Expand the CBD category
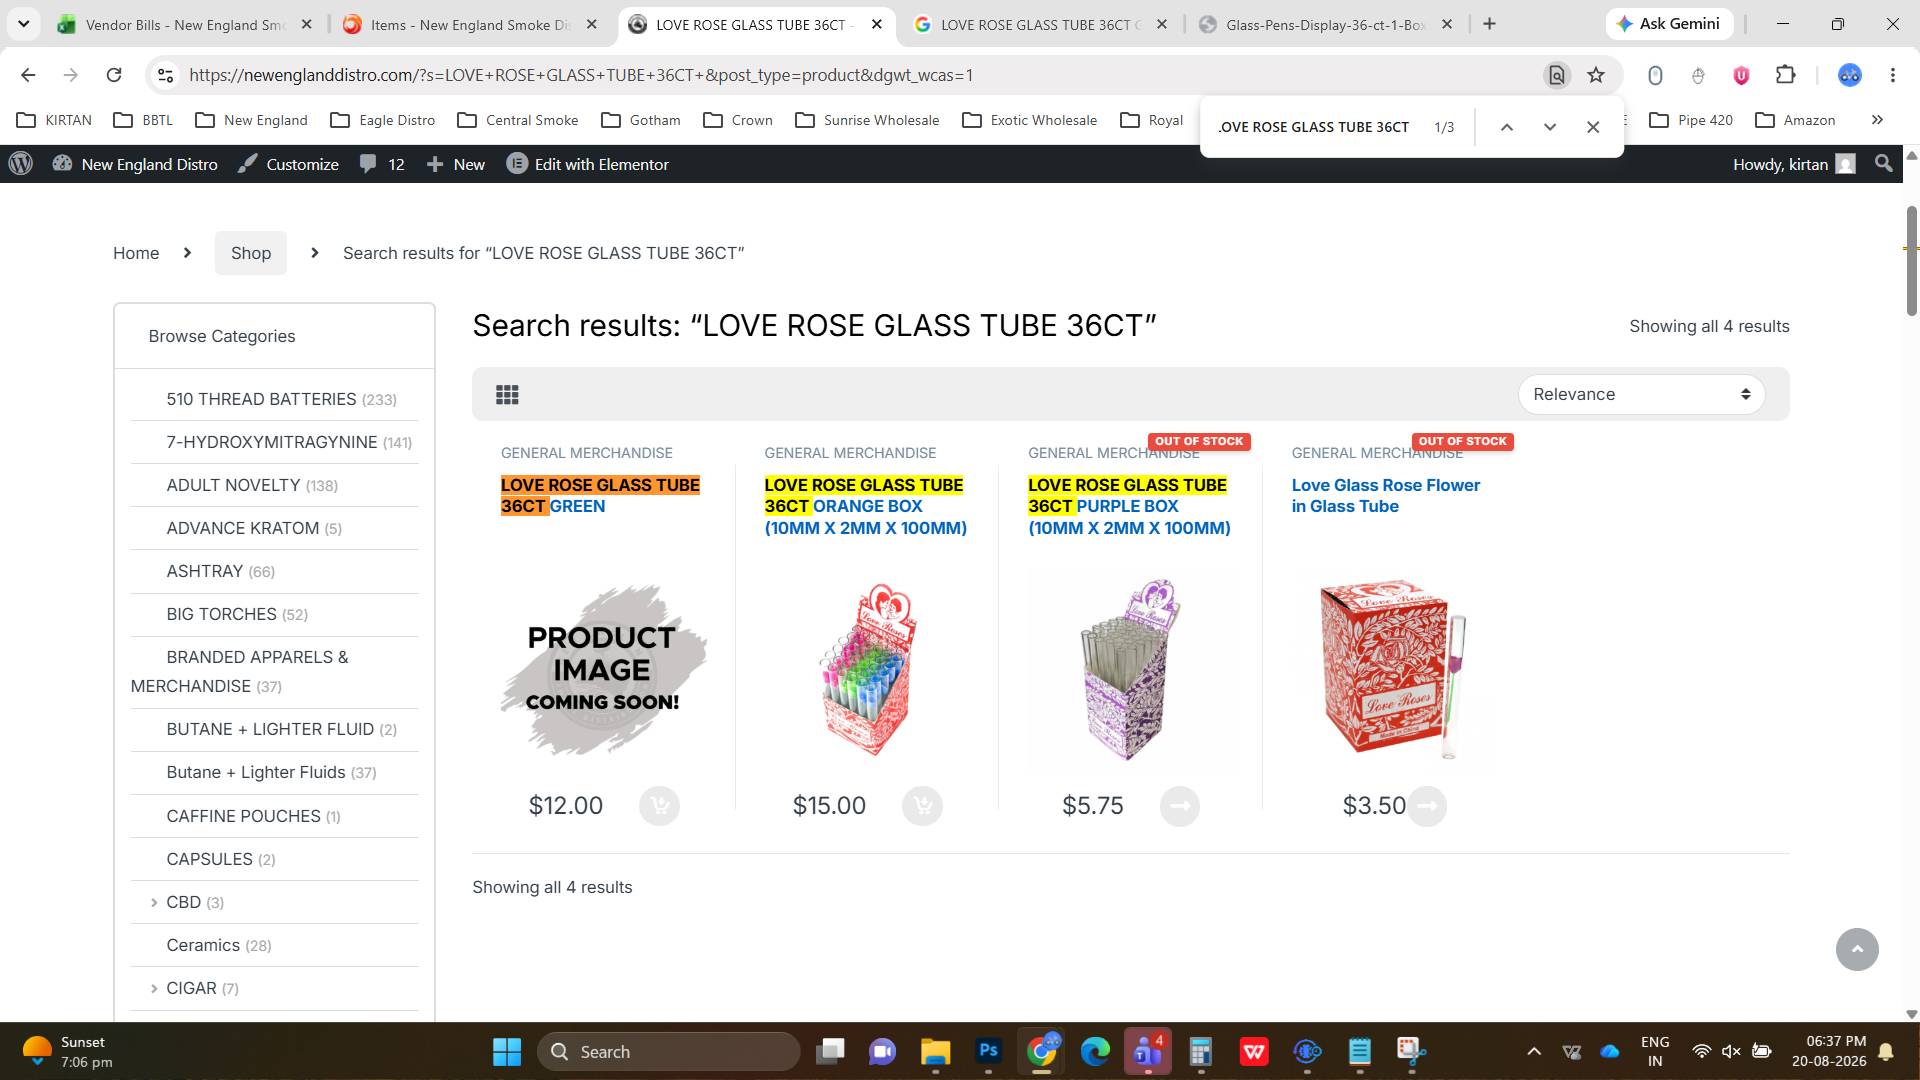This screenshot has height=1080, width=1920. 154,902
